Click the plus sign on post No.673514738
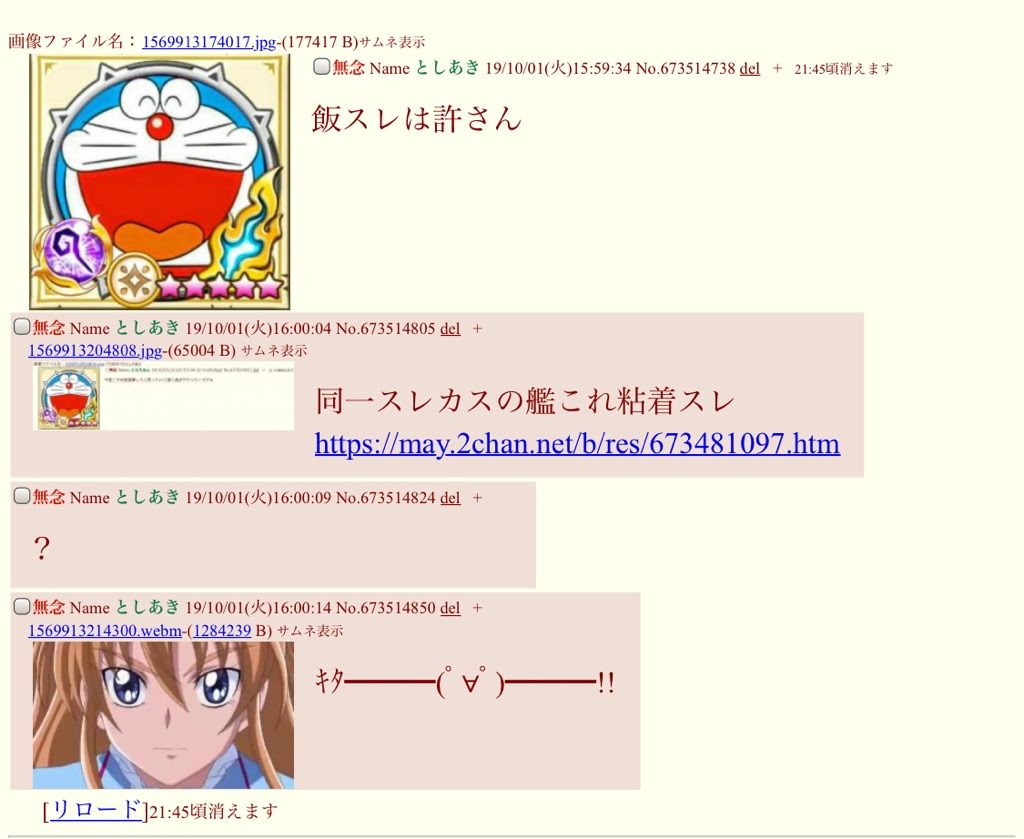 tap(776, 69)
